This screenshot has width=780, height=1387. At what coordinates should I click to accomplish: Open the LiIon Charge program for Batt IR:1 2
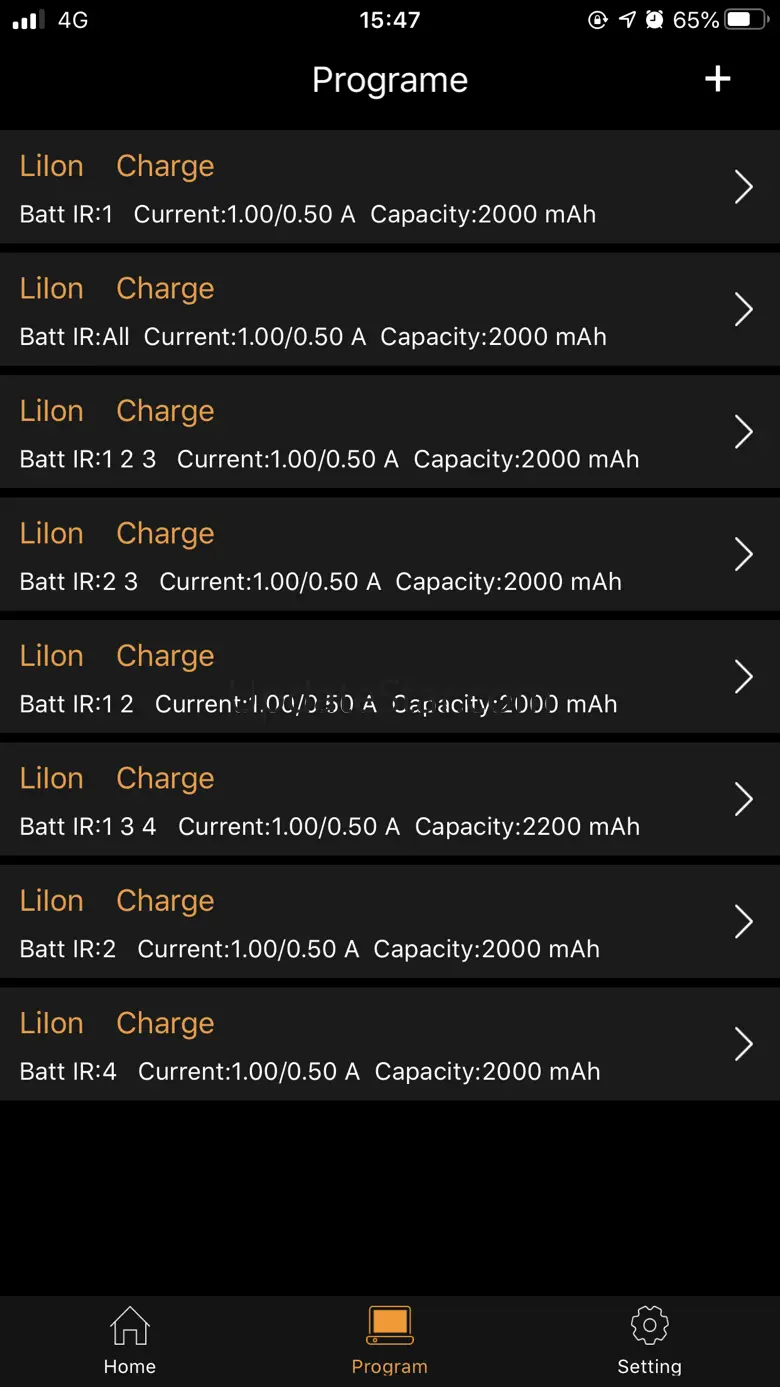pos(390,677)
